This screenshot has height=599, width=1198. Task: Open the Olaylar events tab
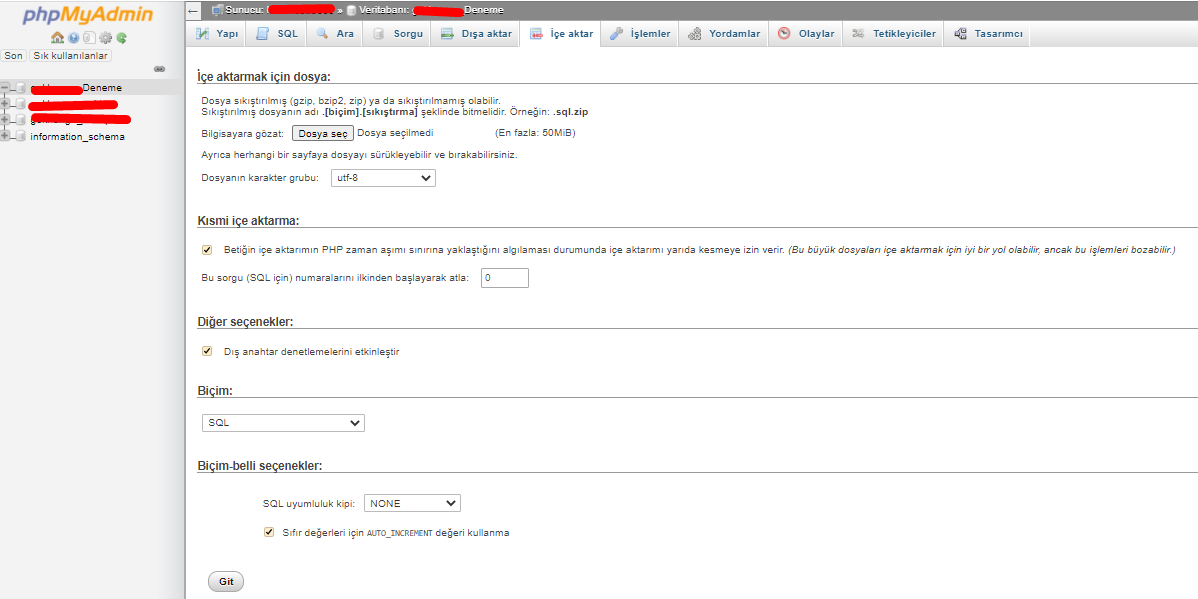pyautogui.click(x=805, y=34)
